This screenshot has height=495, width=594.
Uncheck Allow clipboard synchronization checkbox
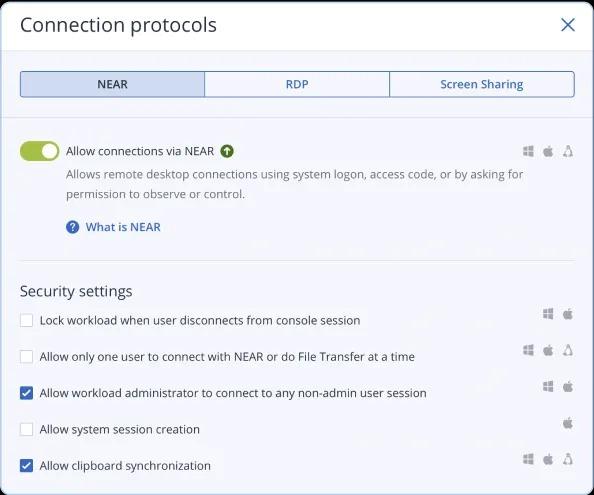point(27,466)
